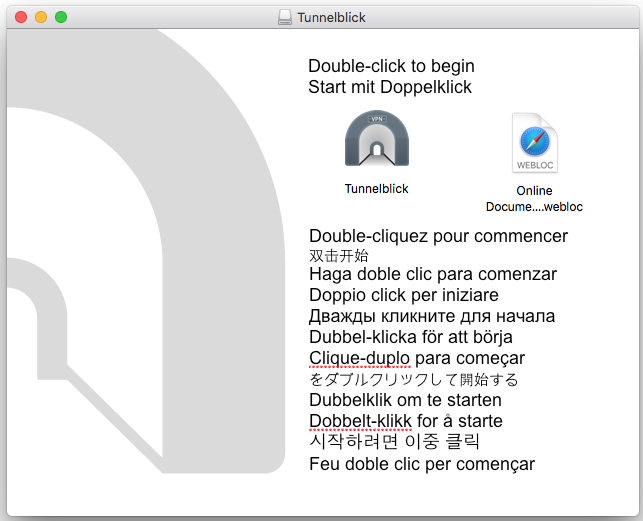Select the Online Documentation webloc file icon
The image size is (643, 521).
[x=535, y=143]
